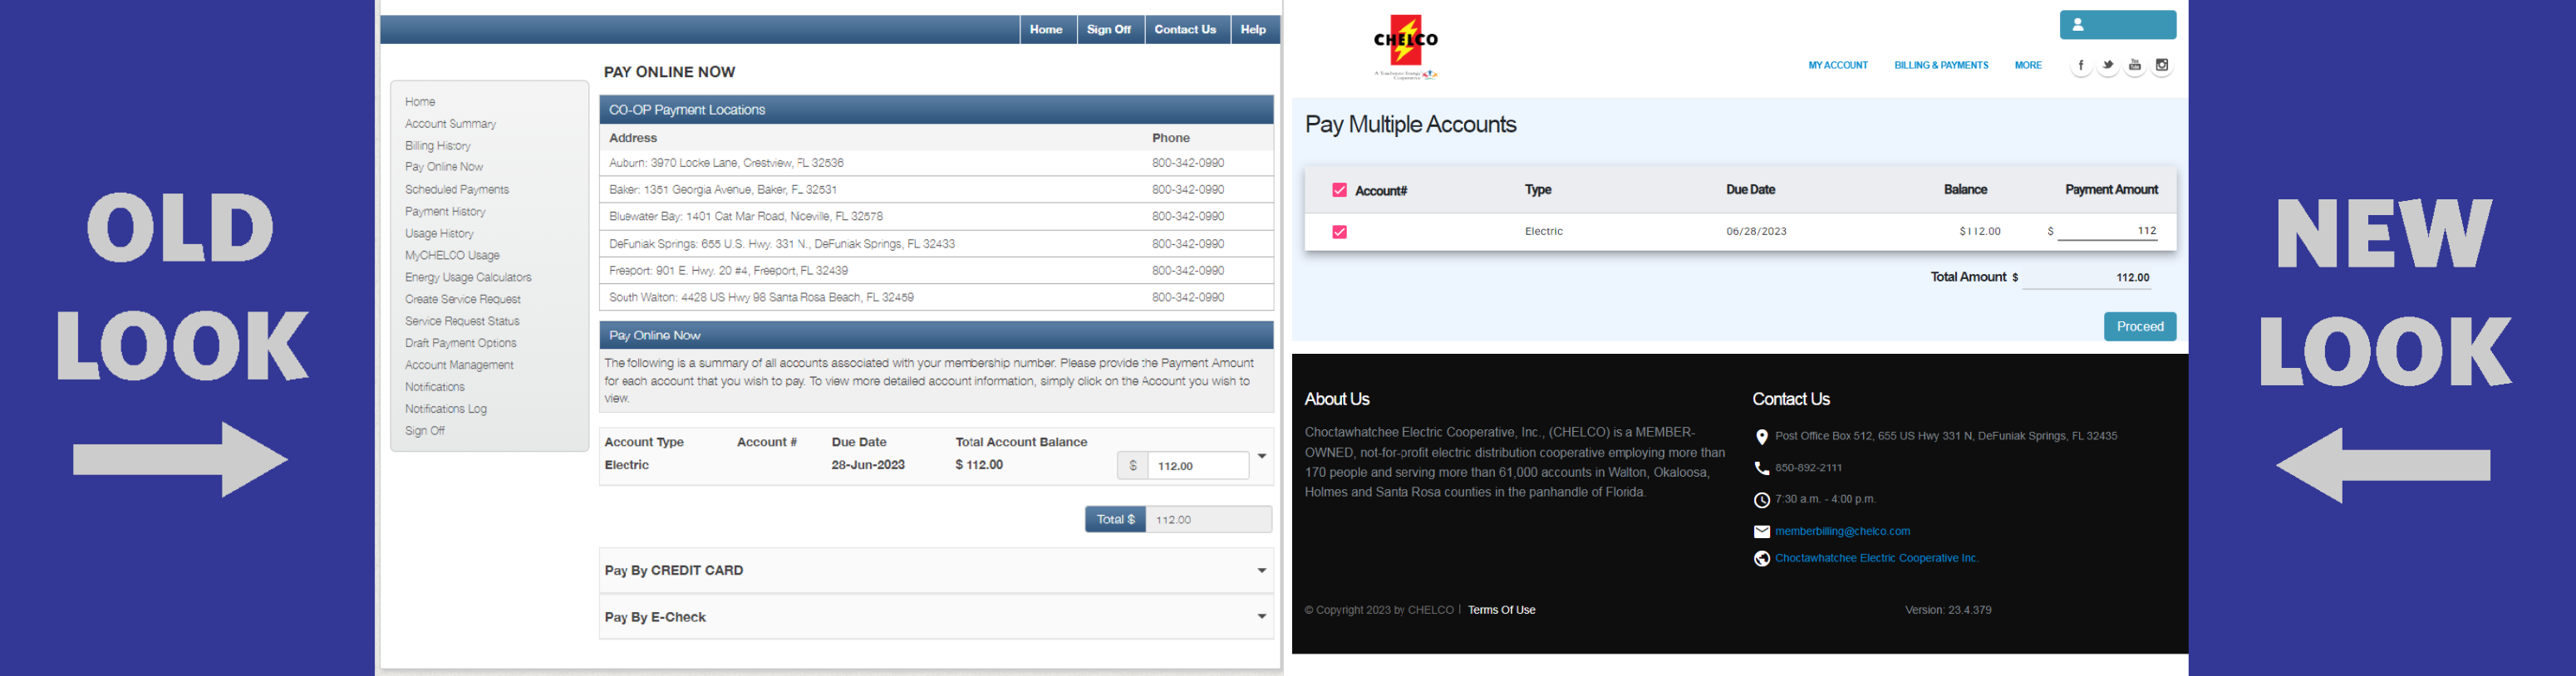The image size is (2576, 676).
Task: Go to Home in the old top navigation bar
Action: pyautogui.click(x=1046, y=30)
